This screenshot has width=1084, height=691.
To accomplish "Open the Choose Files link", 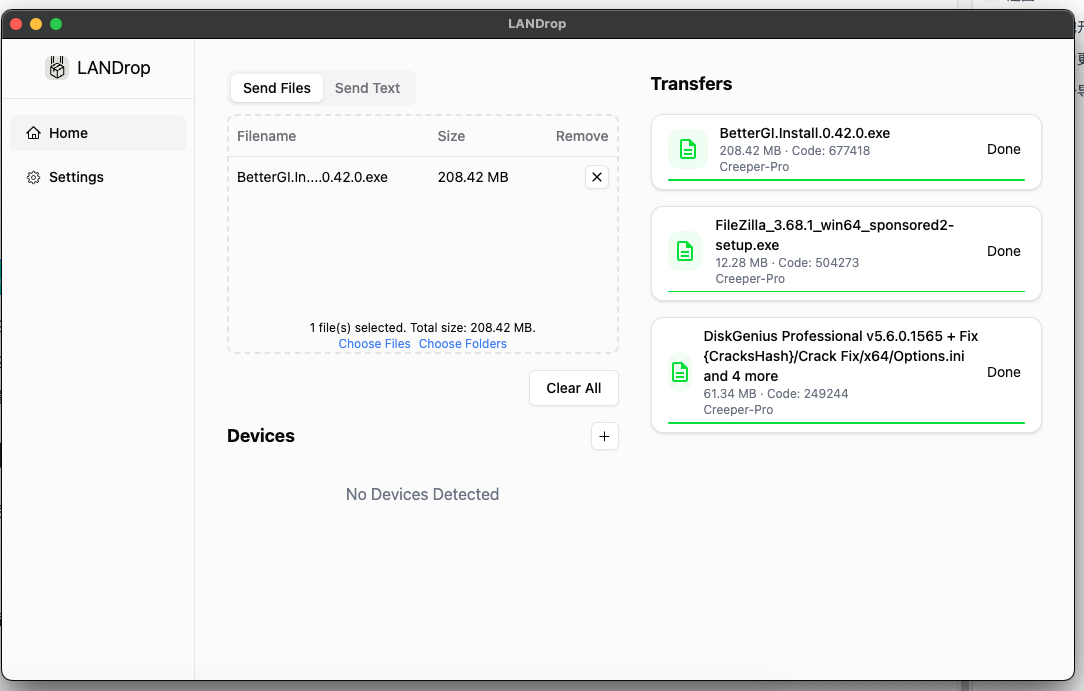I will point(374,344).
